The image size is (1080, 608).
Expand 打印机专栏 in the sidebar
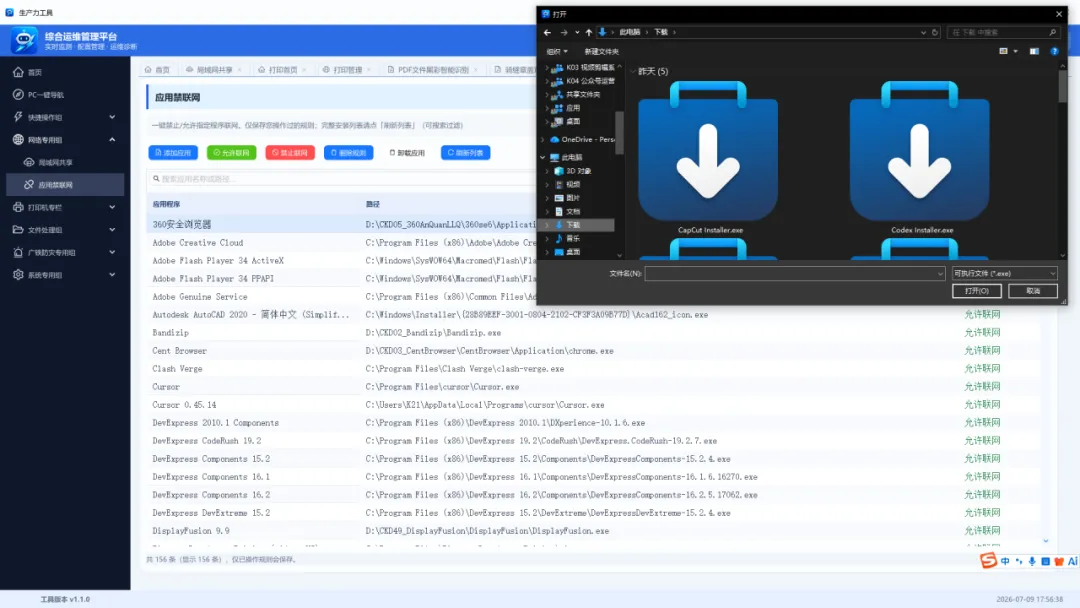click(x=65, y=207)
